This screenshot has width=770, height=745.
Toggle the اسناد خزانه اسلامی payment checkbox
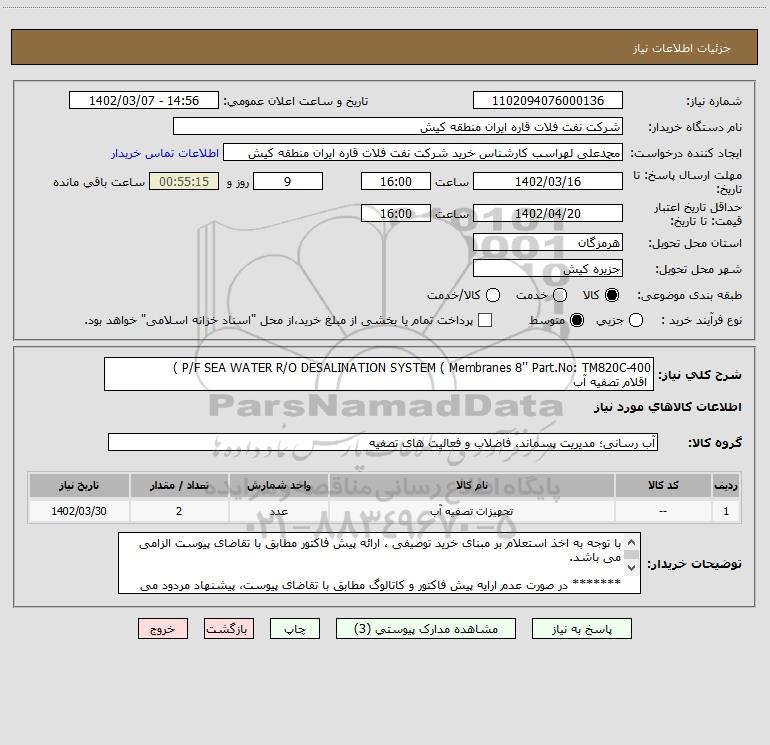pyautogui.click(x=485, y=320)
